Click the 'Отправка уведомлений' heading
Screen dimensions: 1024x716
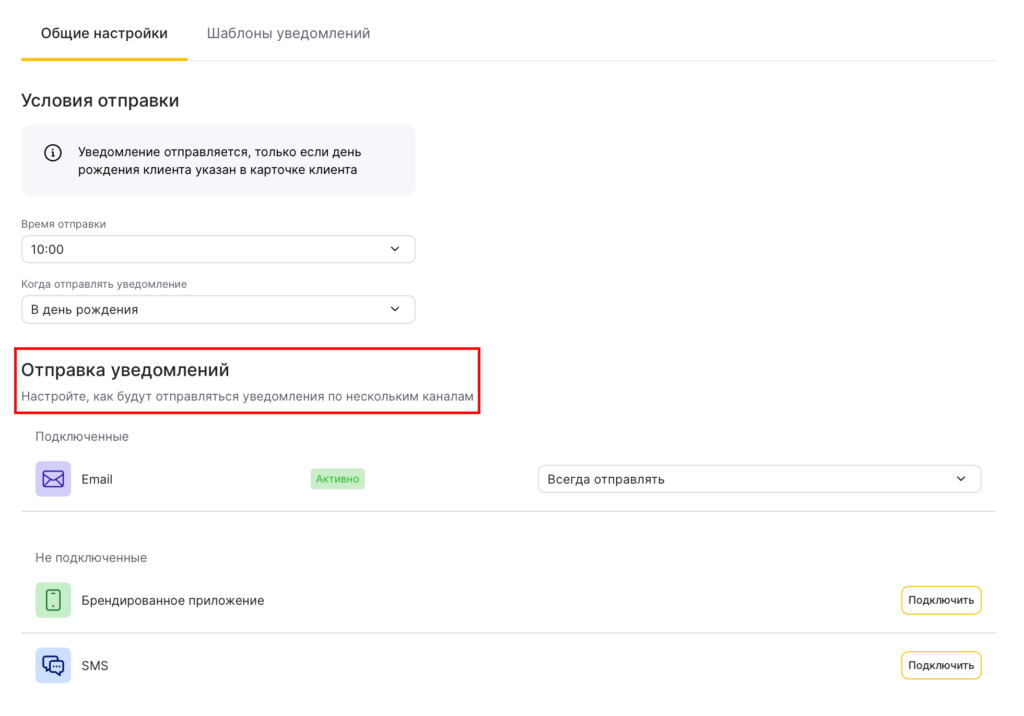(x=125, y=370)
